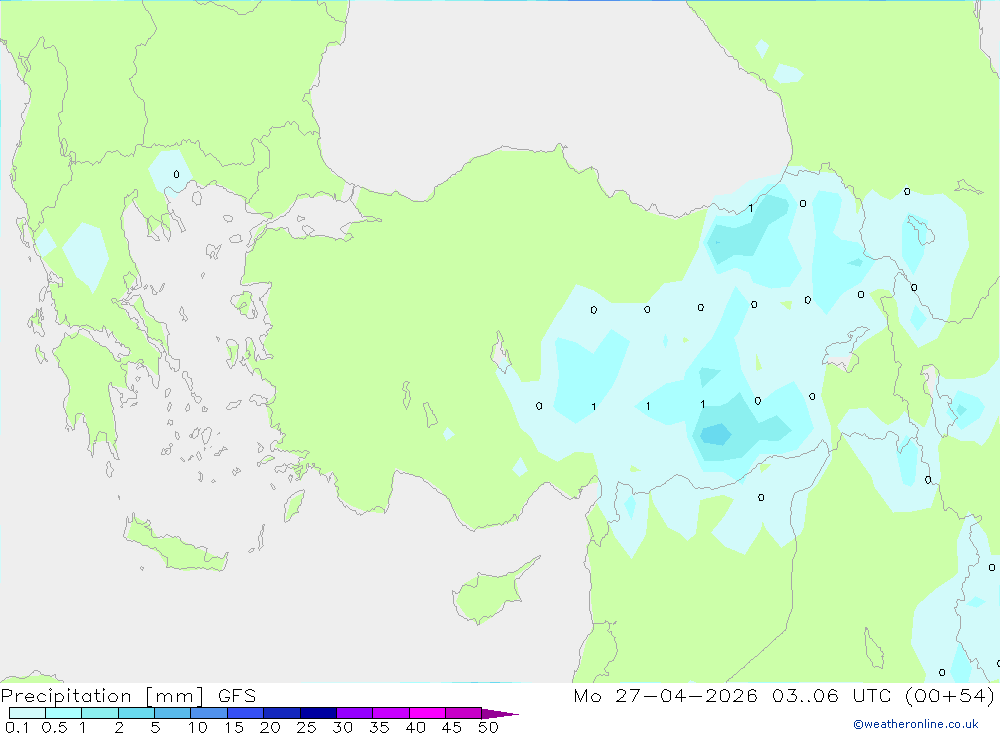Pick the 45–50 mm legend color box
The height and width of the screenshot is (733, 1000).
464,713
